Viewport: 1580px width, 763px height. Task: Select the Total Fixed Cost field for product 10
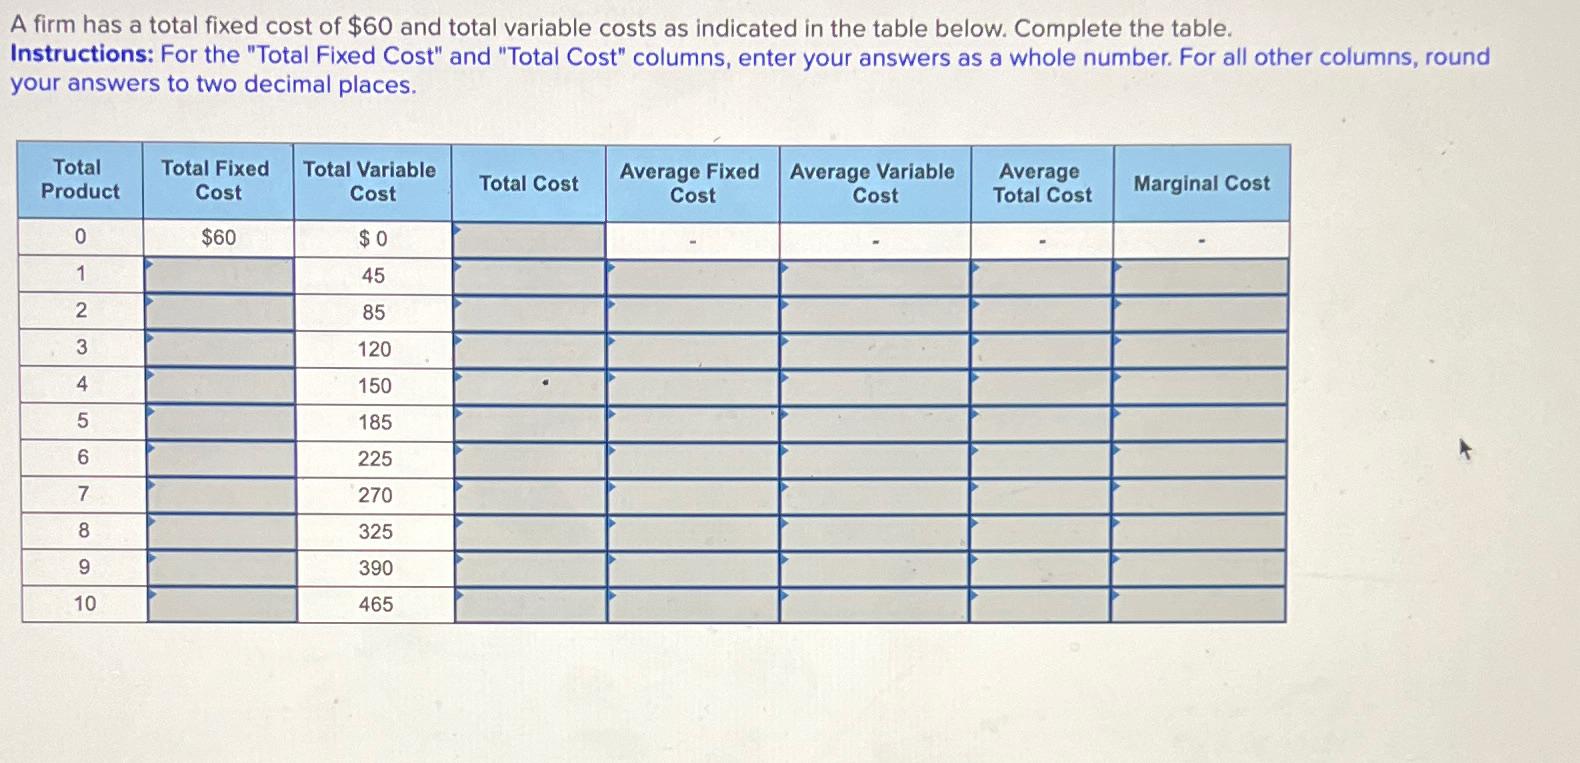pos(220,603)
